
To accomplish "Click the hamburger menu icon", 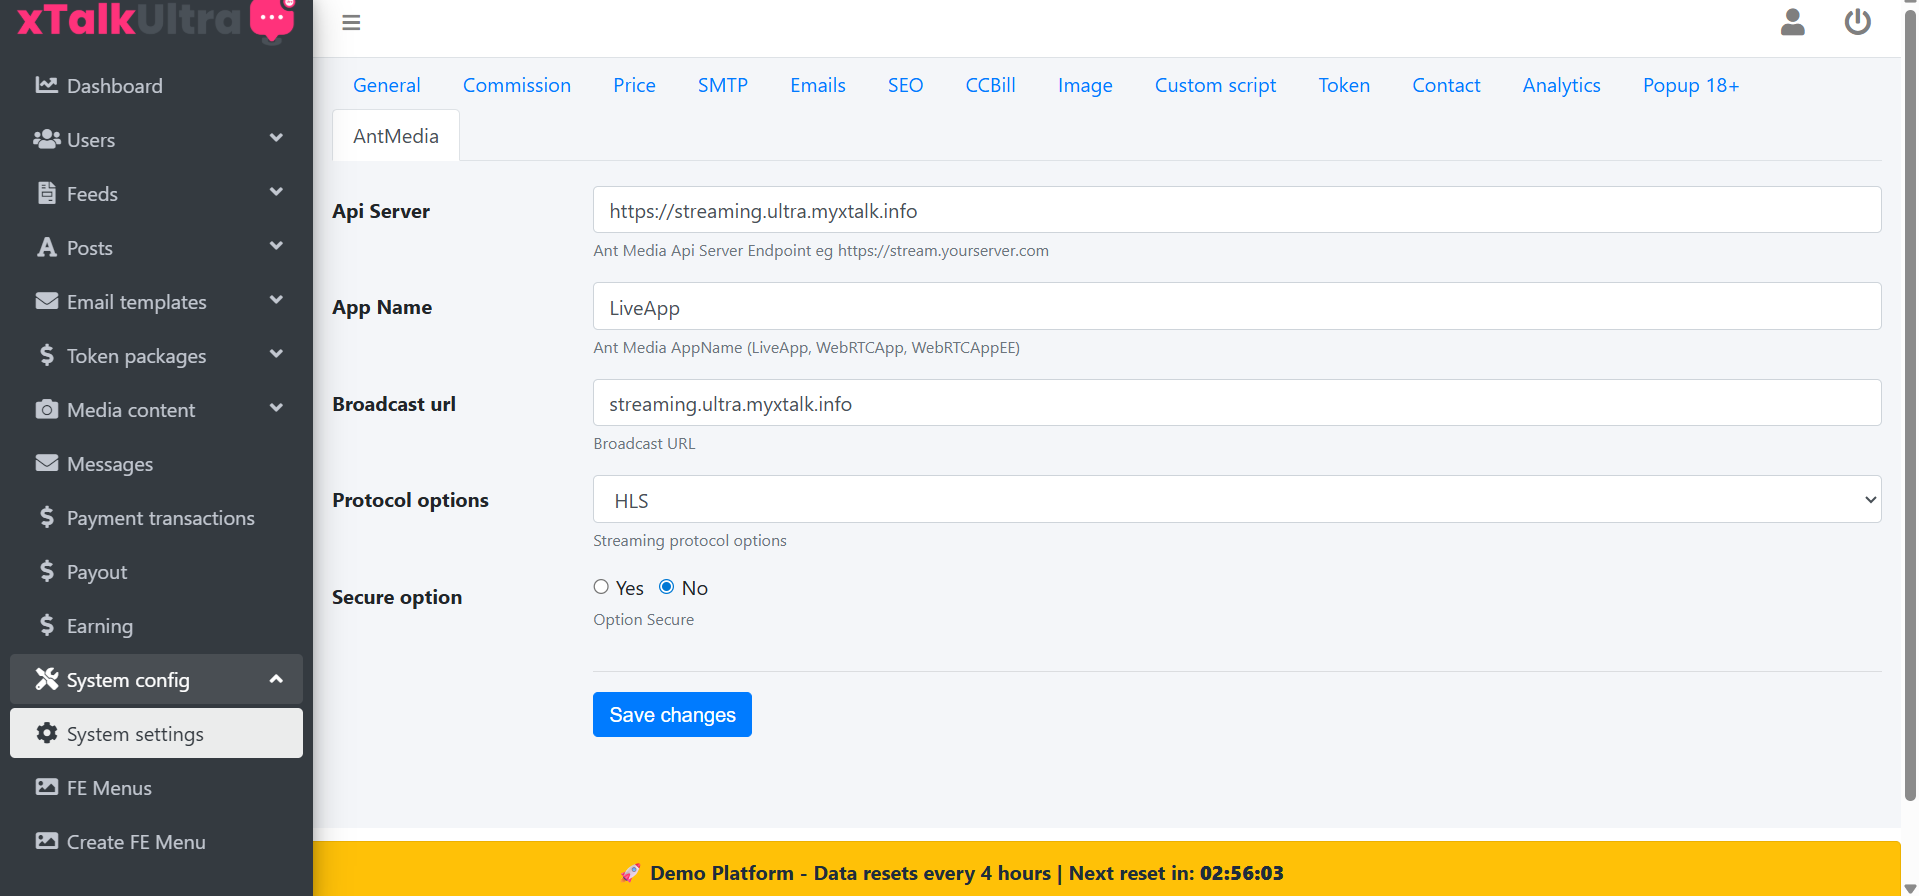I will pyautogui.click(x=351, y=23).
